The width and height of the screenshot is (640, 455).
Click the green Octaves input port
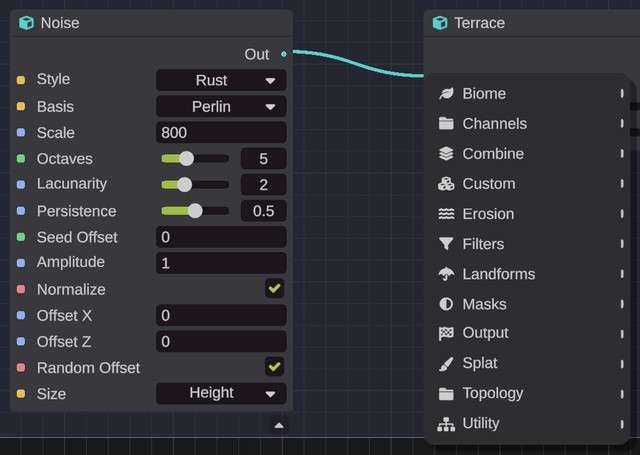21,158
